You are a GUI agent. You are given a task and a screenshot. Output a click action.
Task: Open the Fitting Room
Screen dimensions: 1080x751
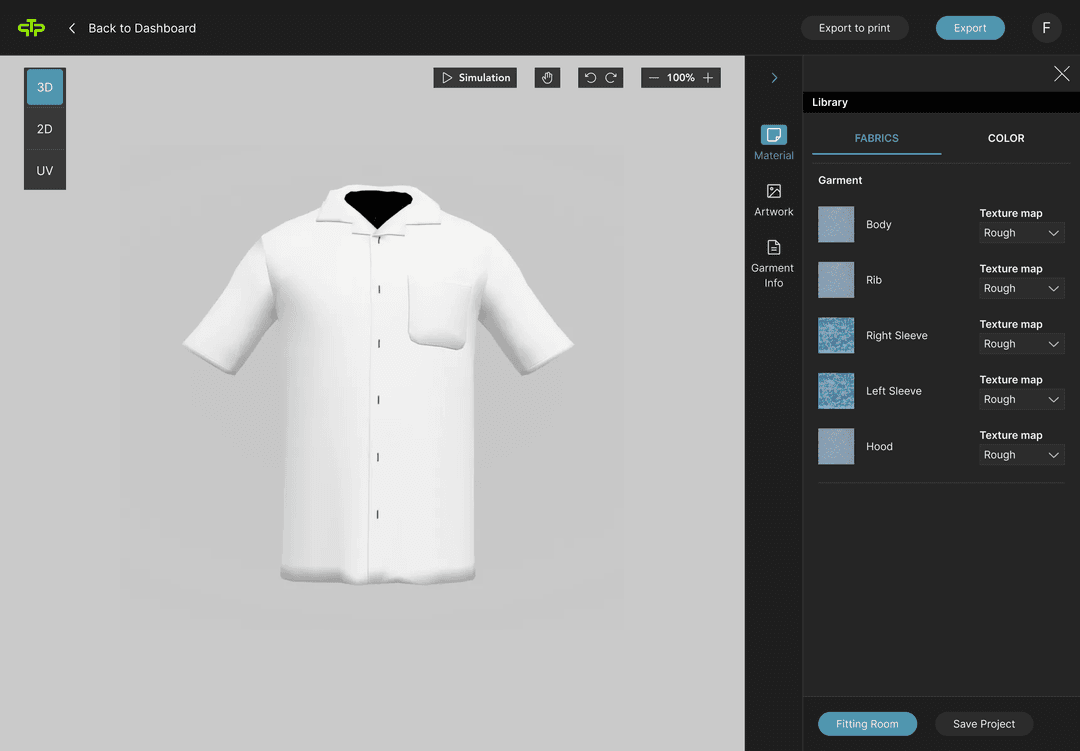click(867, 723)
